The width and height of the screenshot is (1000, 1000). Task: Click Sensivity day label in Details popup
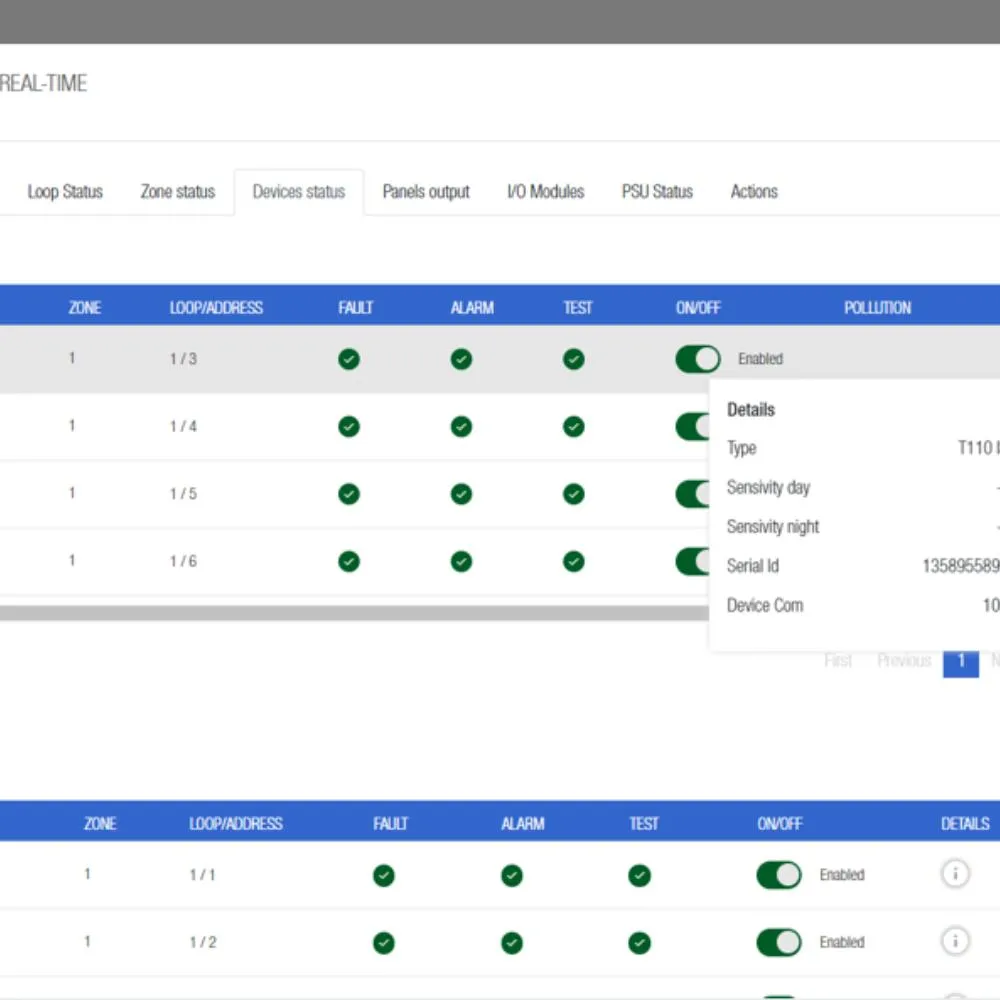click(768, 488)
